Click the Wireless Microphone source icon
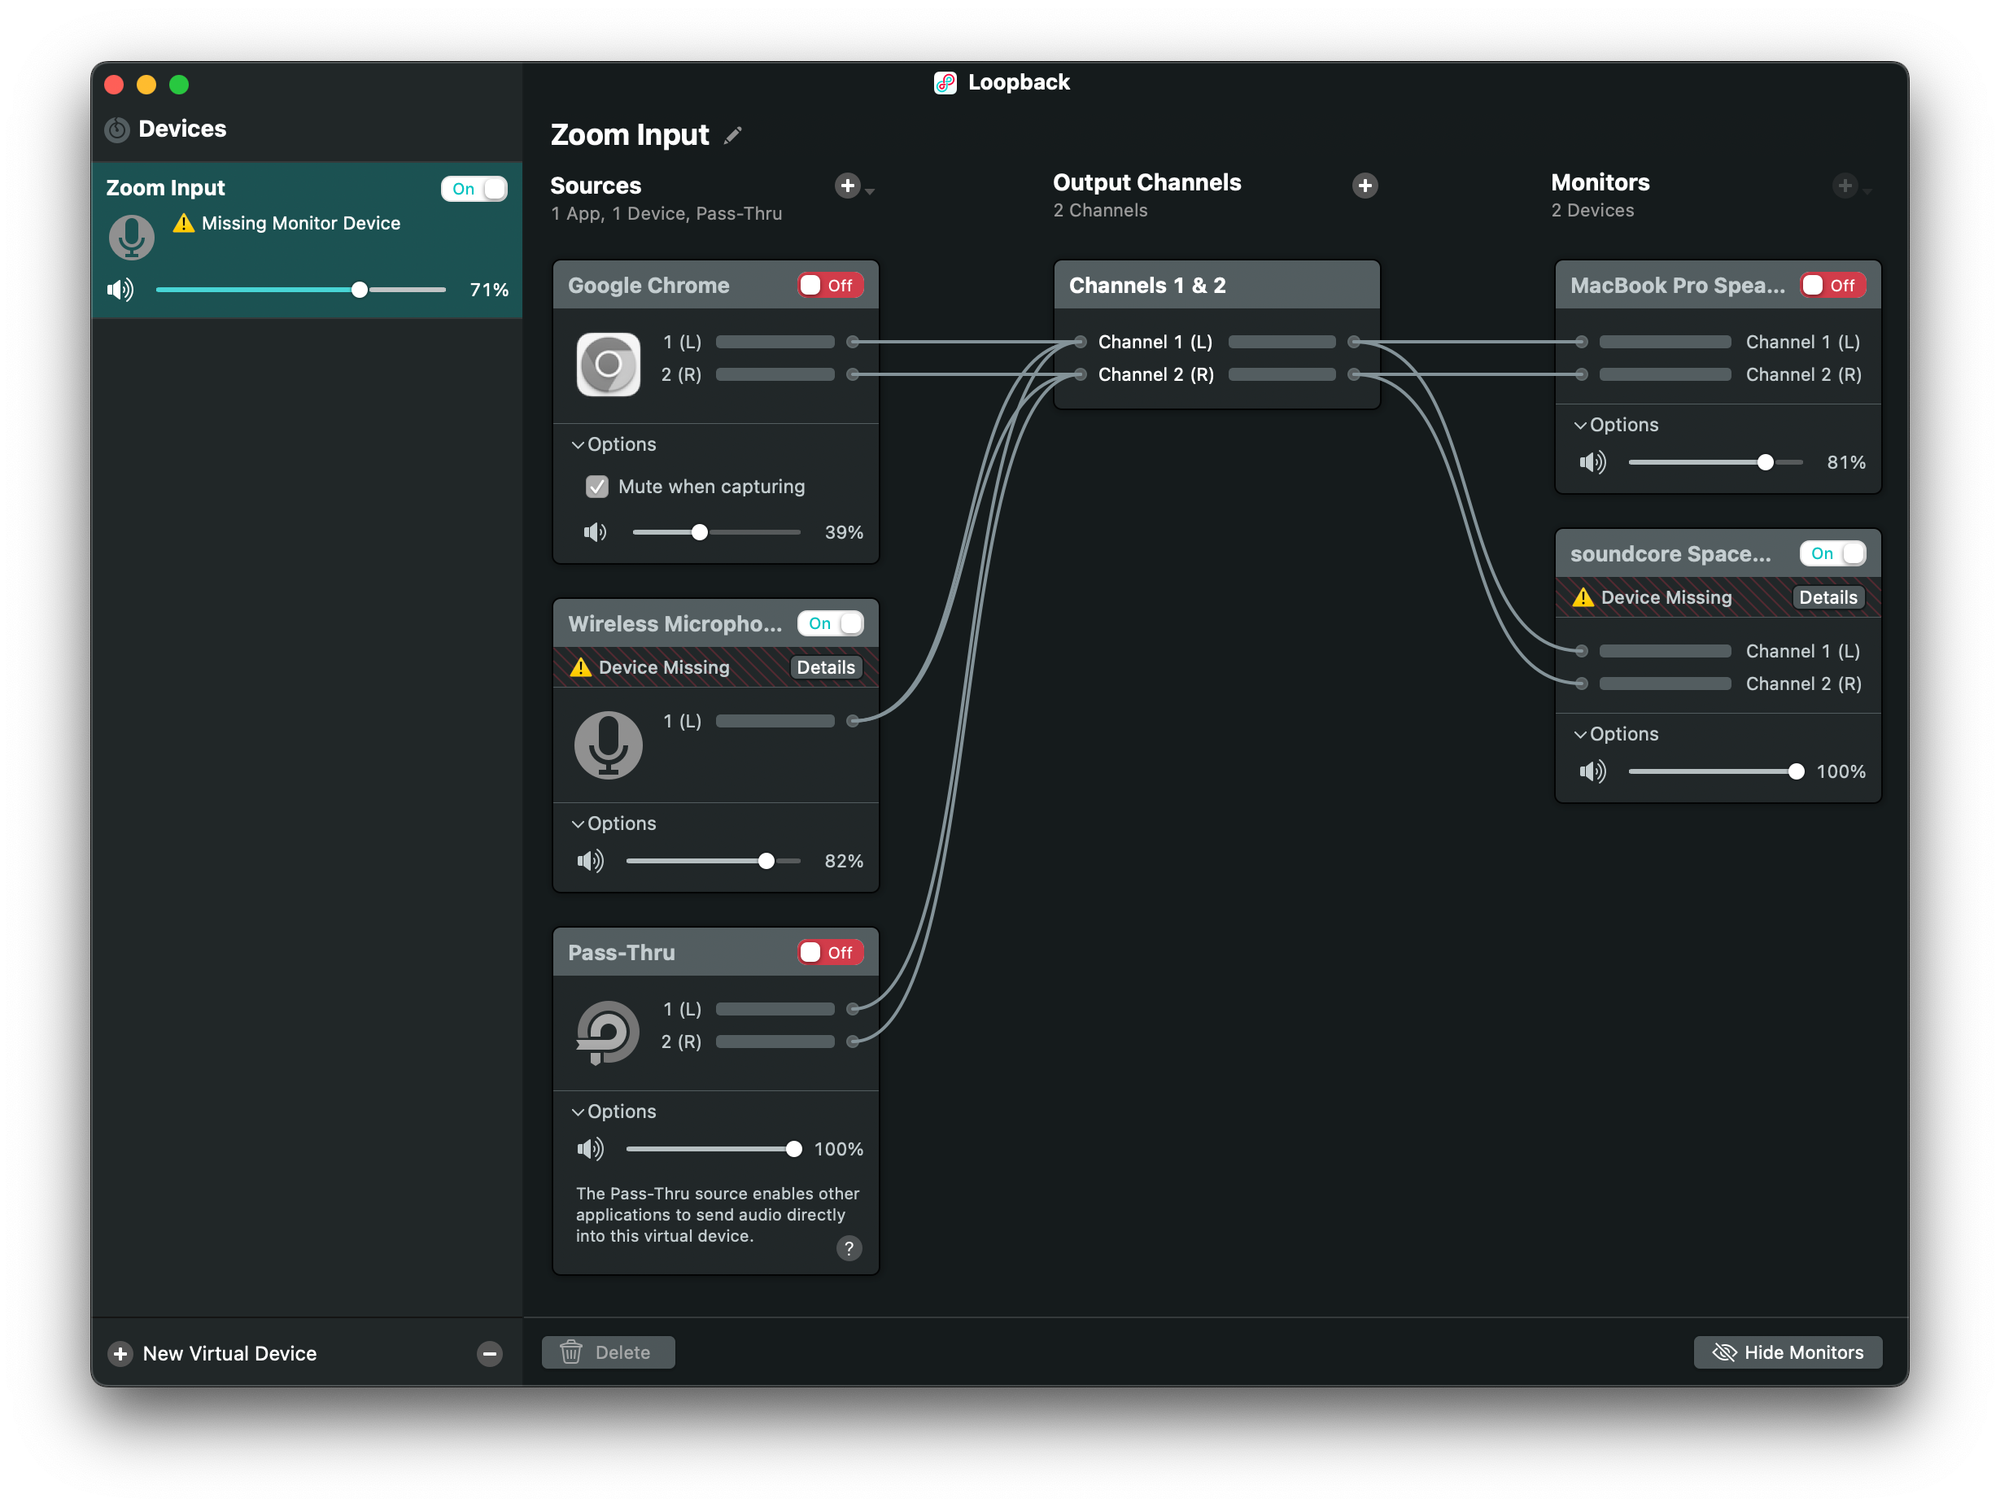The width and height of the screenshot is (2000, 1507). [608, 744]
